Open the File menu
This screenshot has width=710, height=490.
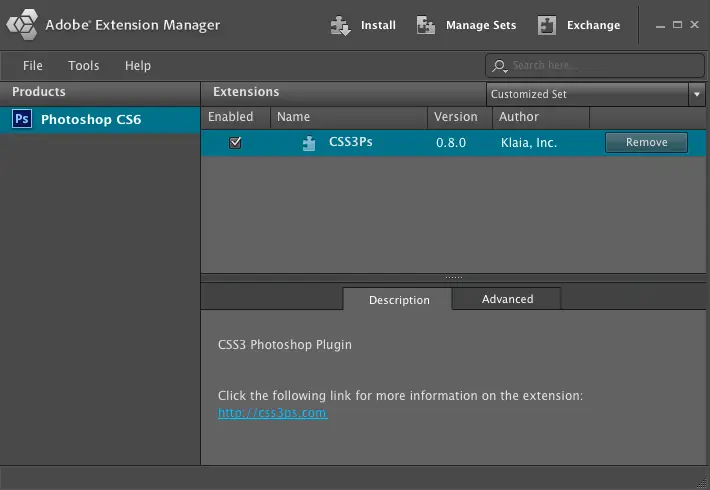pyautogui.click(x=33, y=66)
